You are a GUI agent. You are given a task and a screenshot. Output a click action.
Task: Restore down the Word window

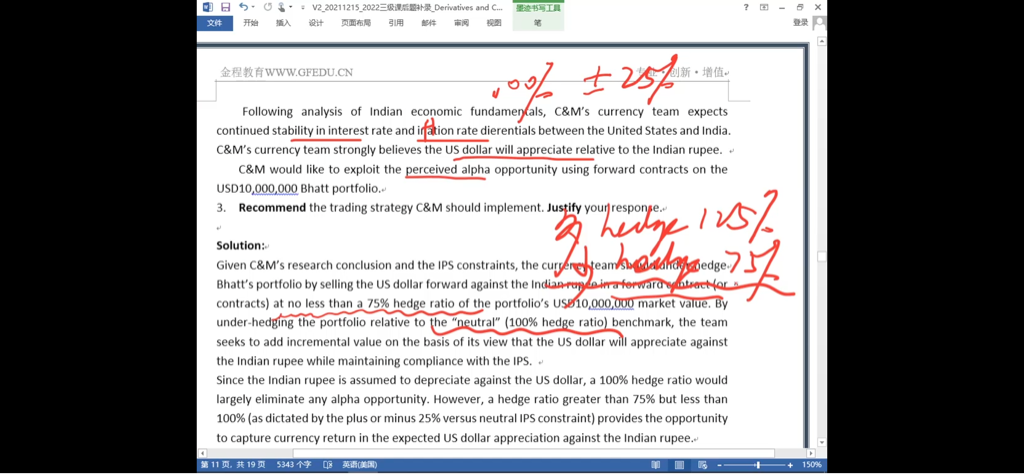pyautogui.click(x=800, y=7)
